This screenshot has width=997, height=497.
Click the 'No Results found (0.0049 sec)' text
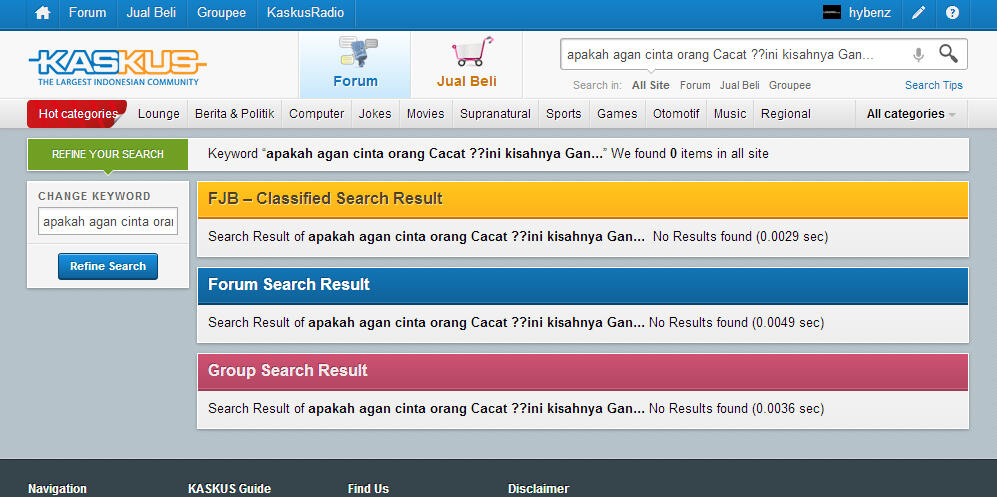(x=736, y=323)
